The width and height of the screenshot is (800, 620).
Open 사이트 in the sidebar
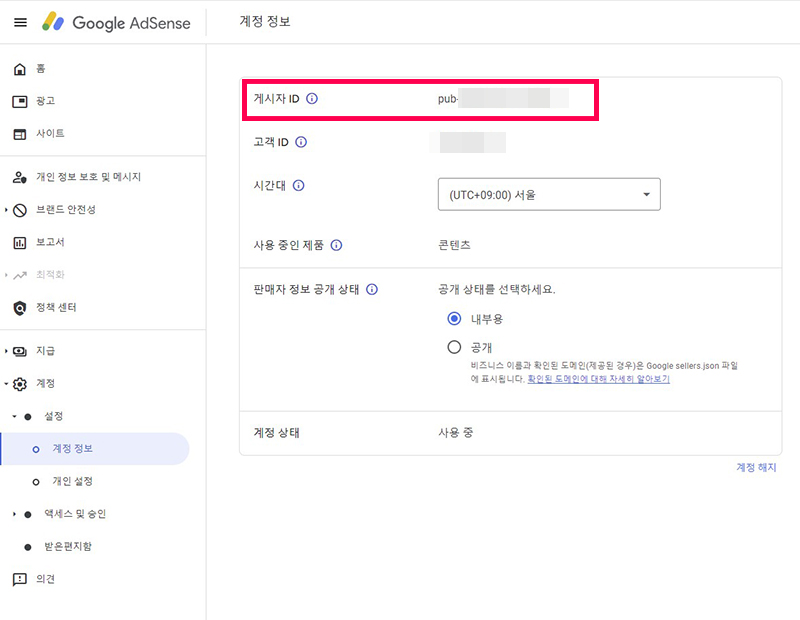coord(50,134)
